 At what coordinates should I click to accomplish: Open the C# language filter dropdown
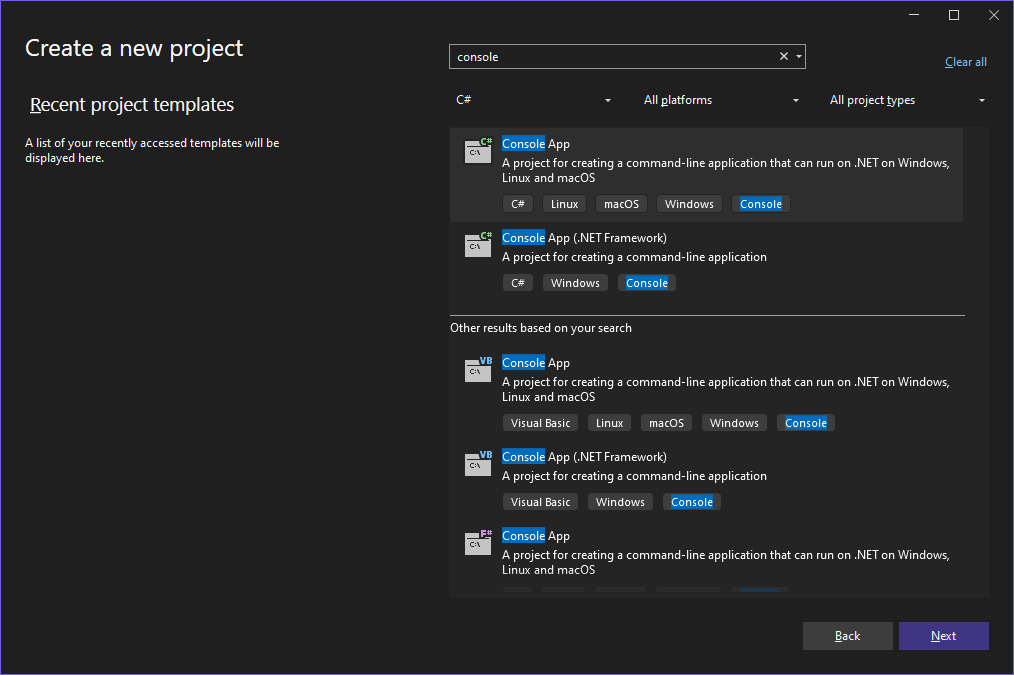pos(534,100)
